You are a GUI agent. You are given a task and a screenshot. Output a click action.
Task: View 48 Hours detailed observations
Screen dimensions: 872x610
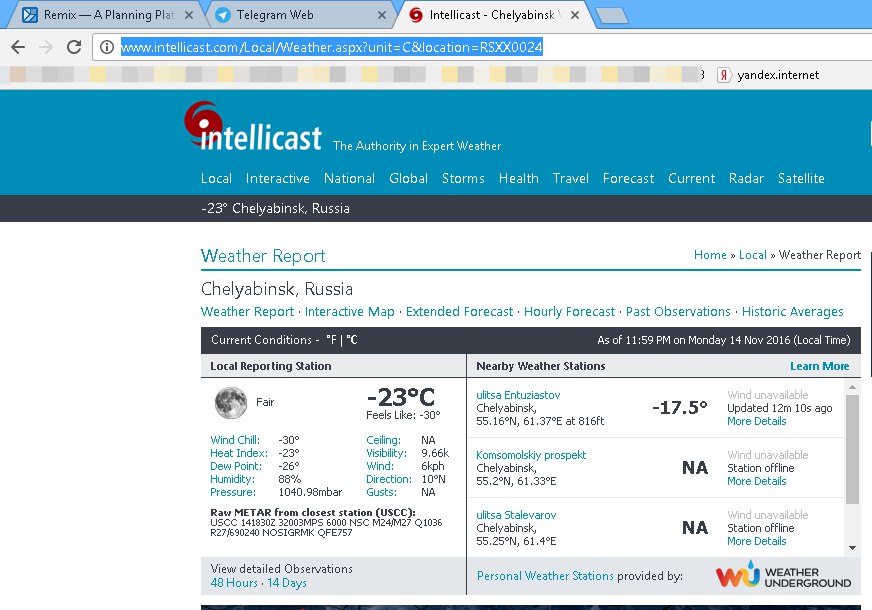tap(234, 583)
